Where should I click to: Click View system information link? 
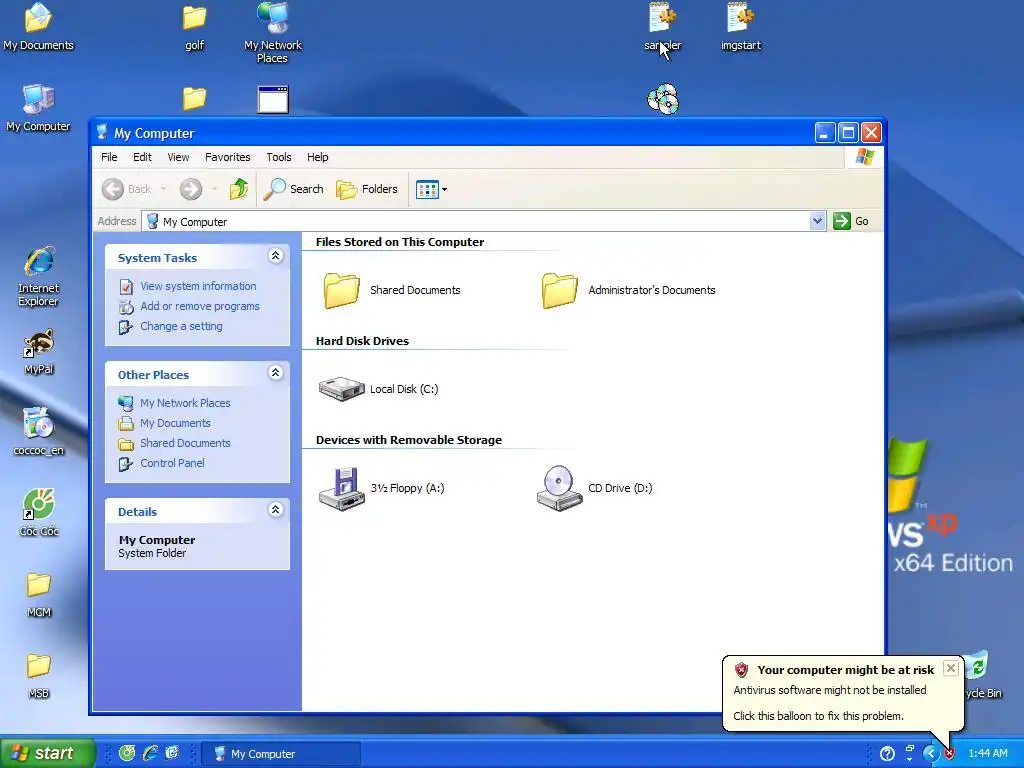pos(198,286)
